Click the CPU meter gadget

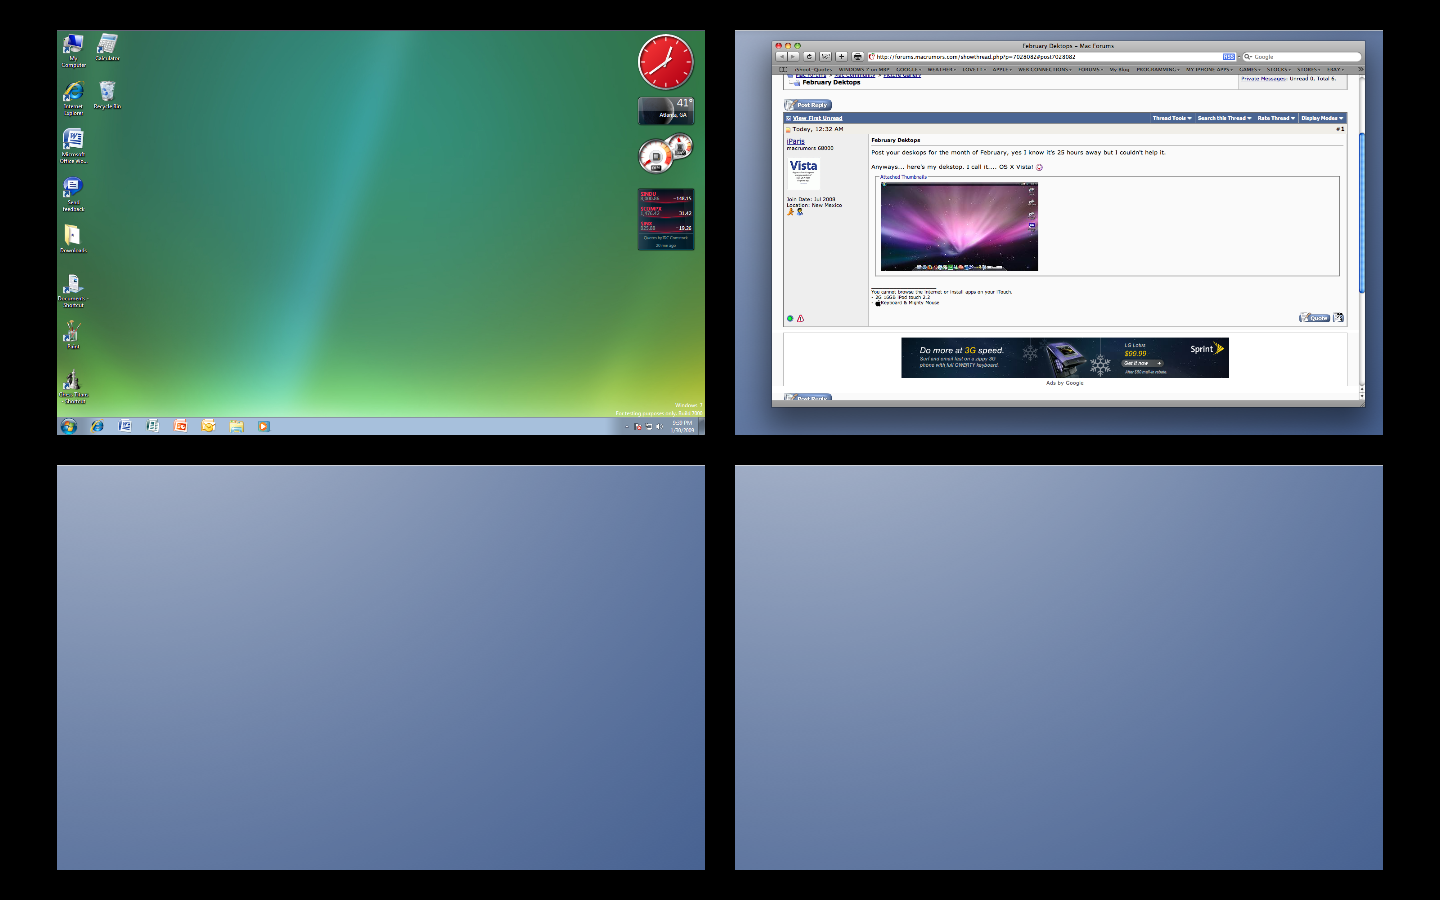pos(665,152)
